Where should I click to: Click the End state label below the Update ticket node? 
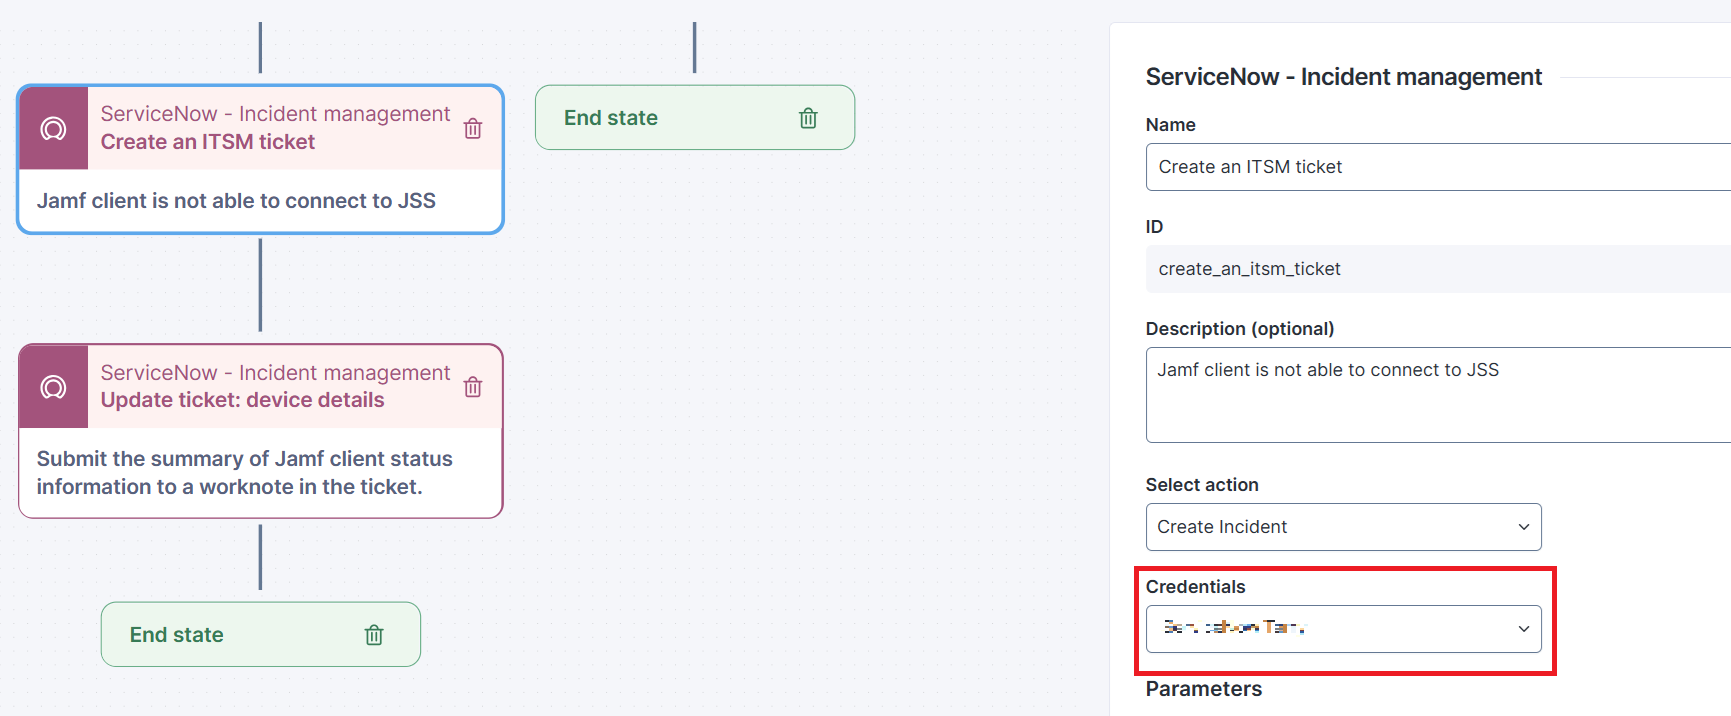(x=177, y=635)
